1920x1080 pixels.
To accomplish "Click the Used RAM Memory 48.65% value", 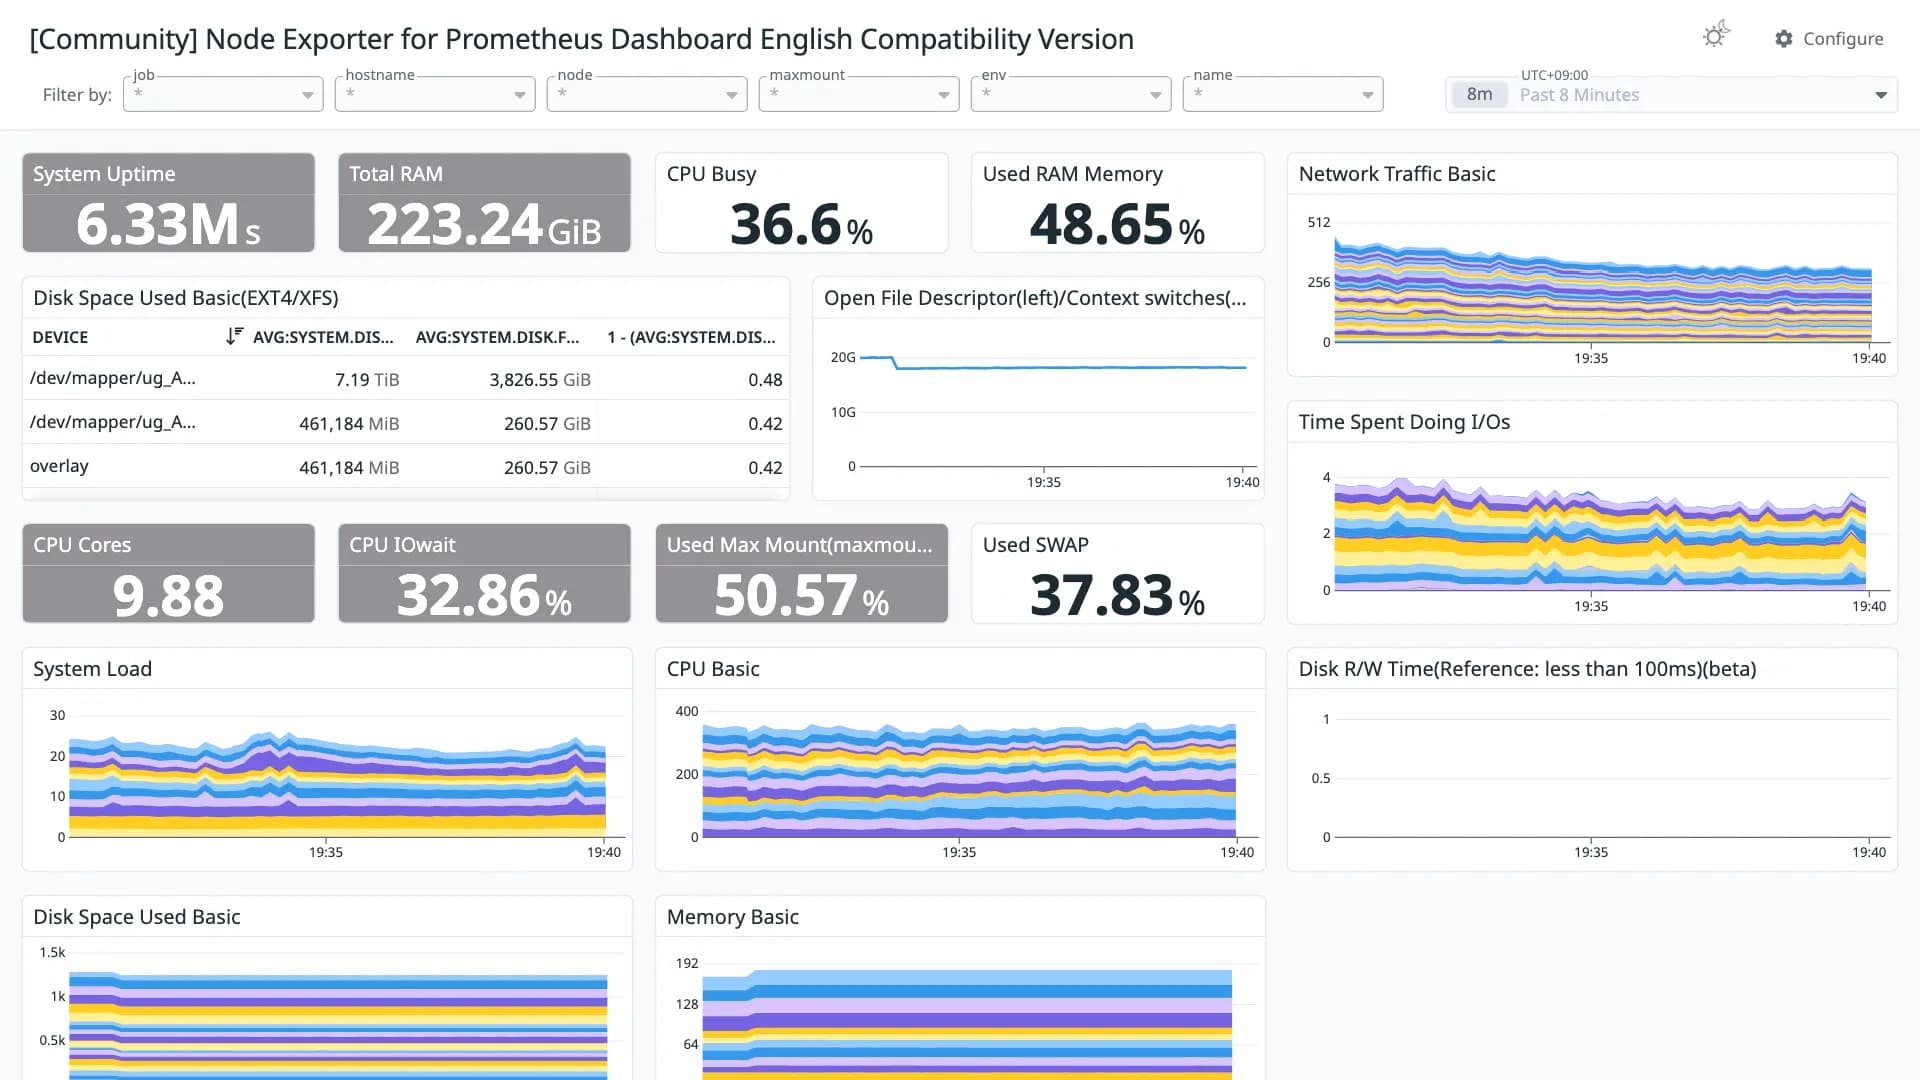I will click(1117, 224).
